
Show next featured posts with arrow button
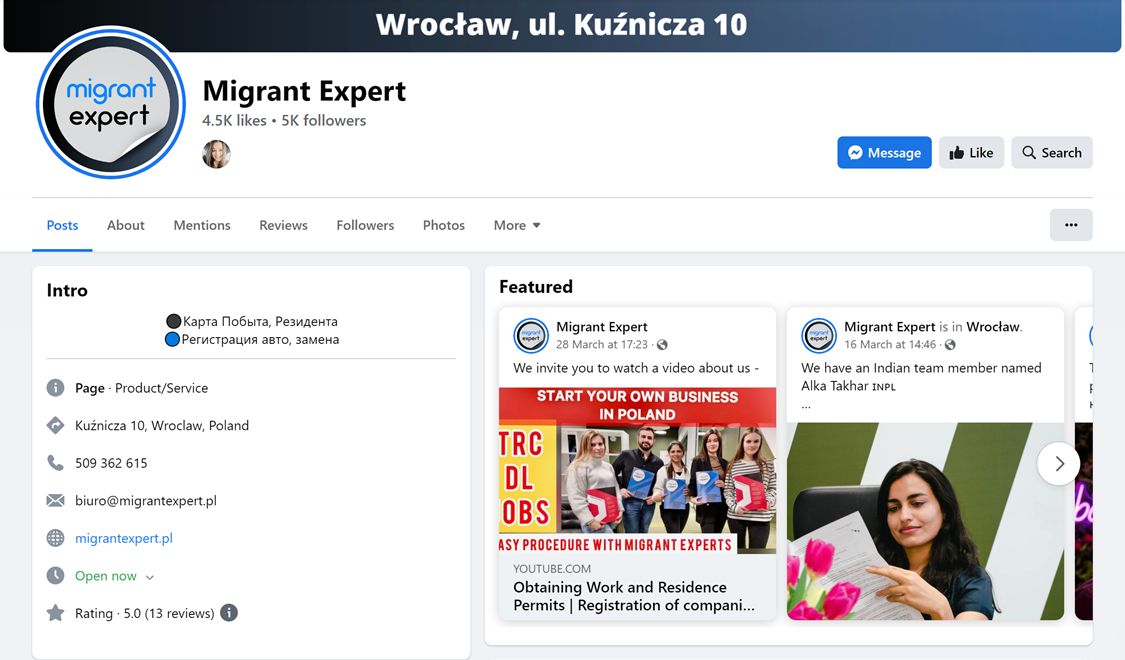click(x=1059, y=464)
